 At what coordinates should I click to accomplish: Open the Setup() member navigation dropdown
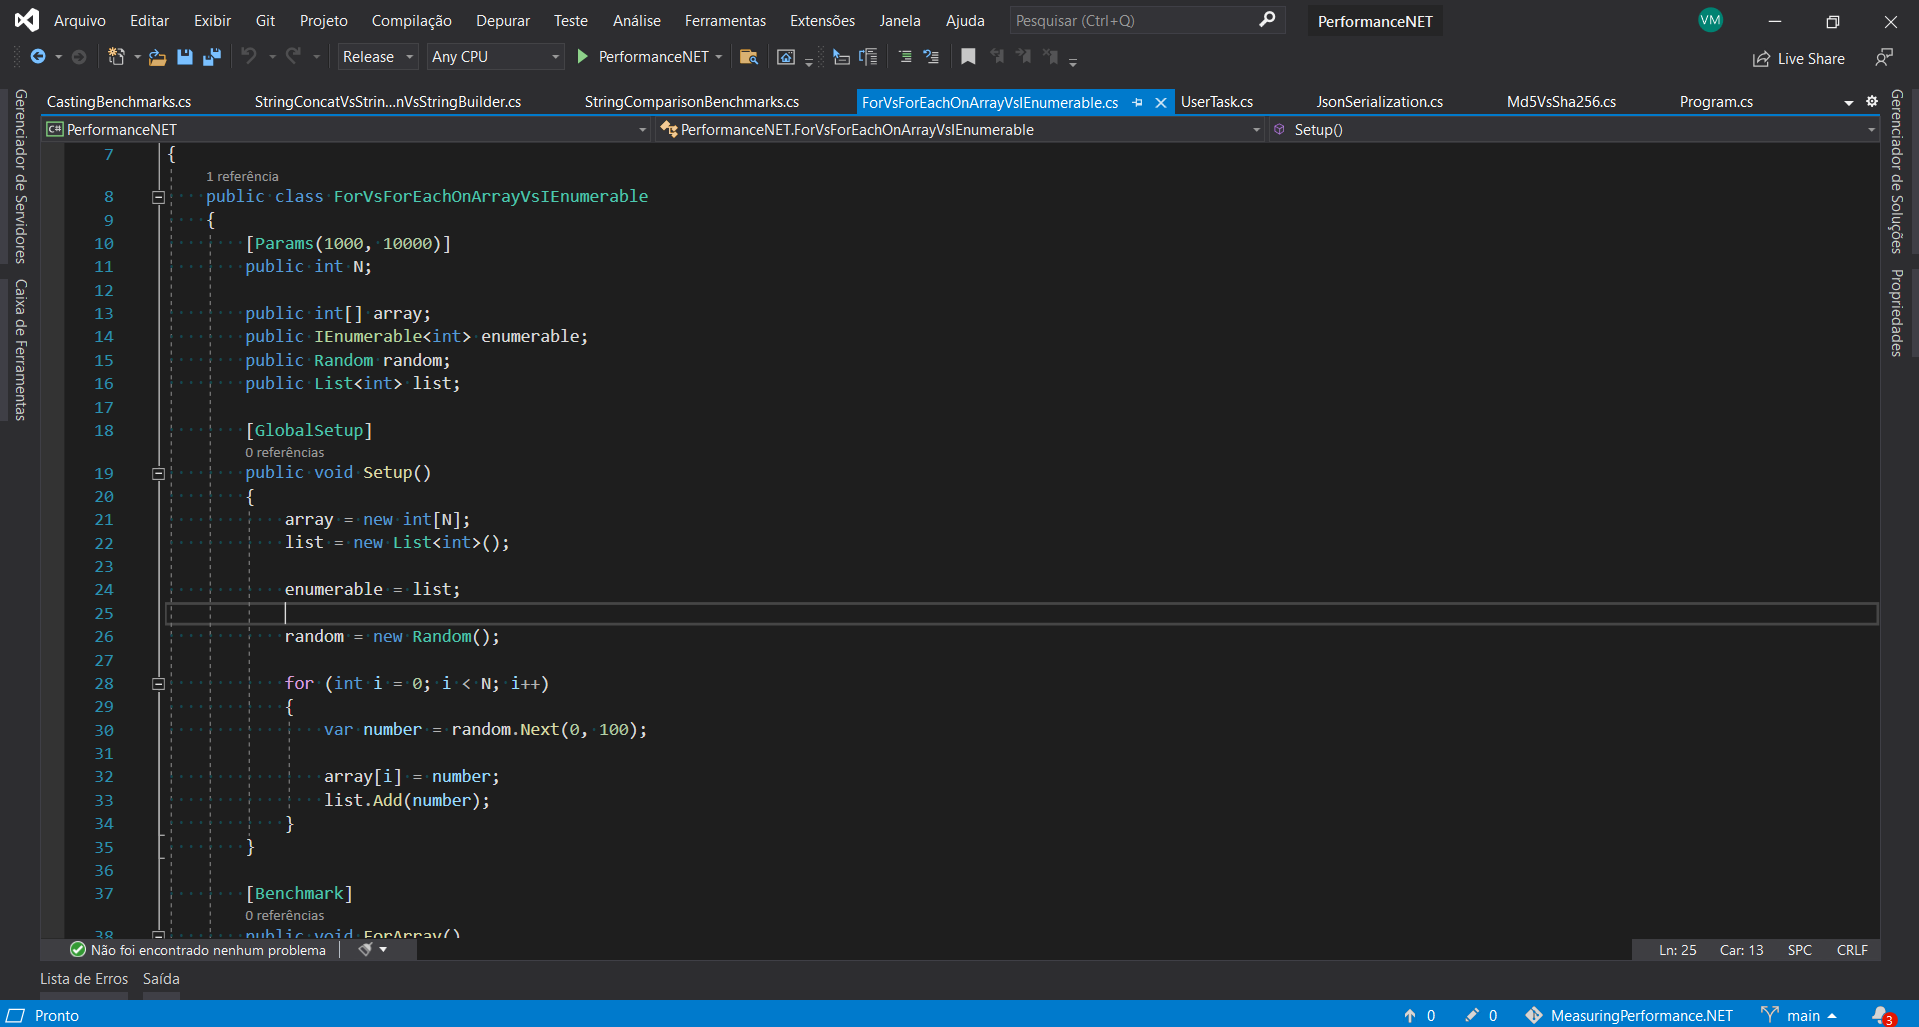pyautogui.click(x=1574, y=130)
